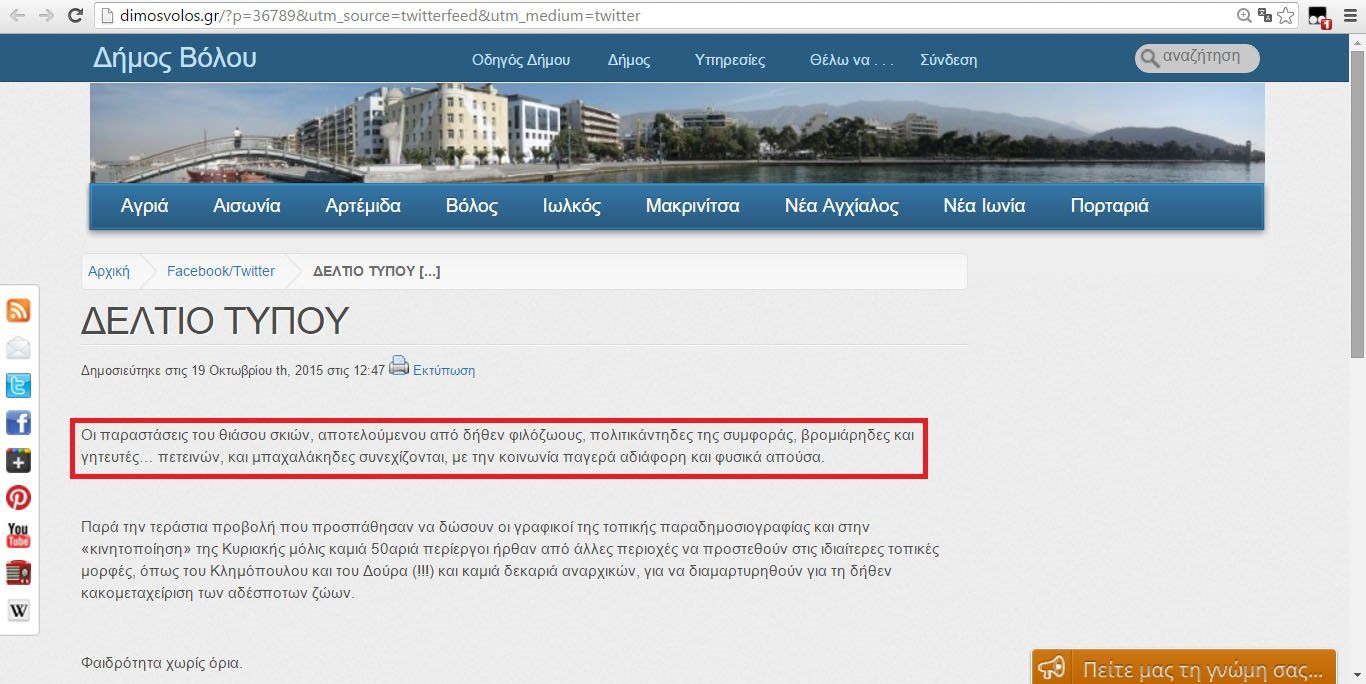Bookmark this page with the star icon
This screenshot has width=1366, height=684.
[1286, 15]
